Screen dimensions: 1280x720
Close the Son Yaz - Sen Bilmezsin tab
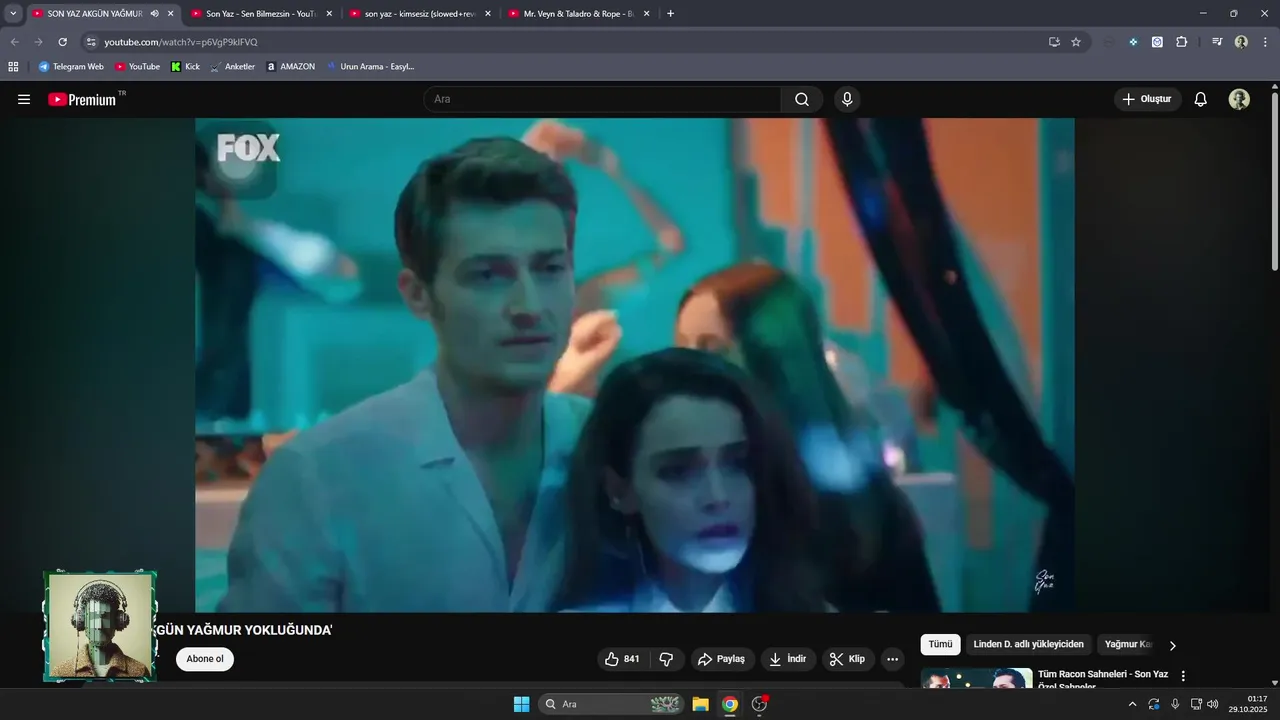tap(329, 14)
